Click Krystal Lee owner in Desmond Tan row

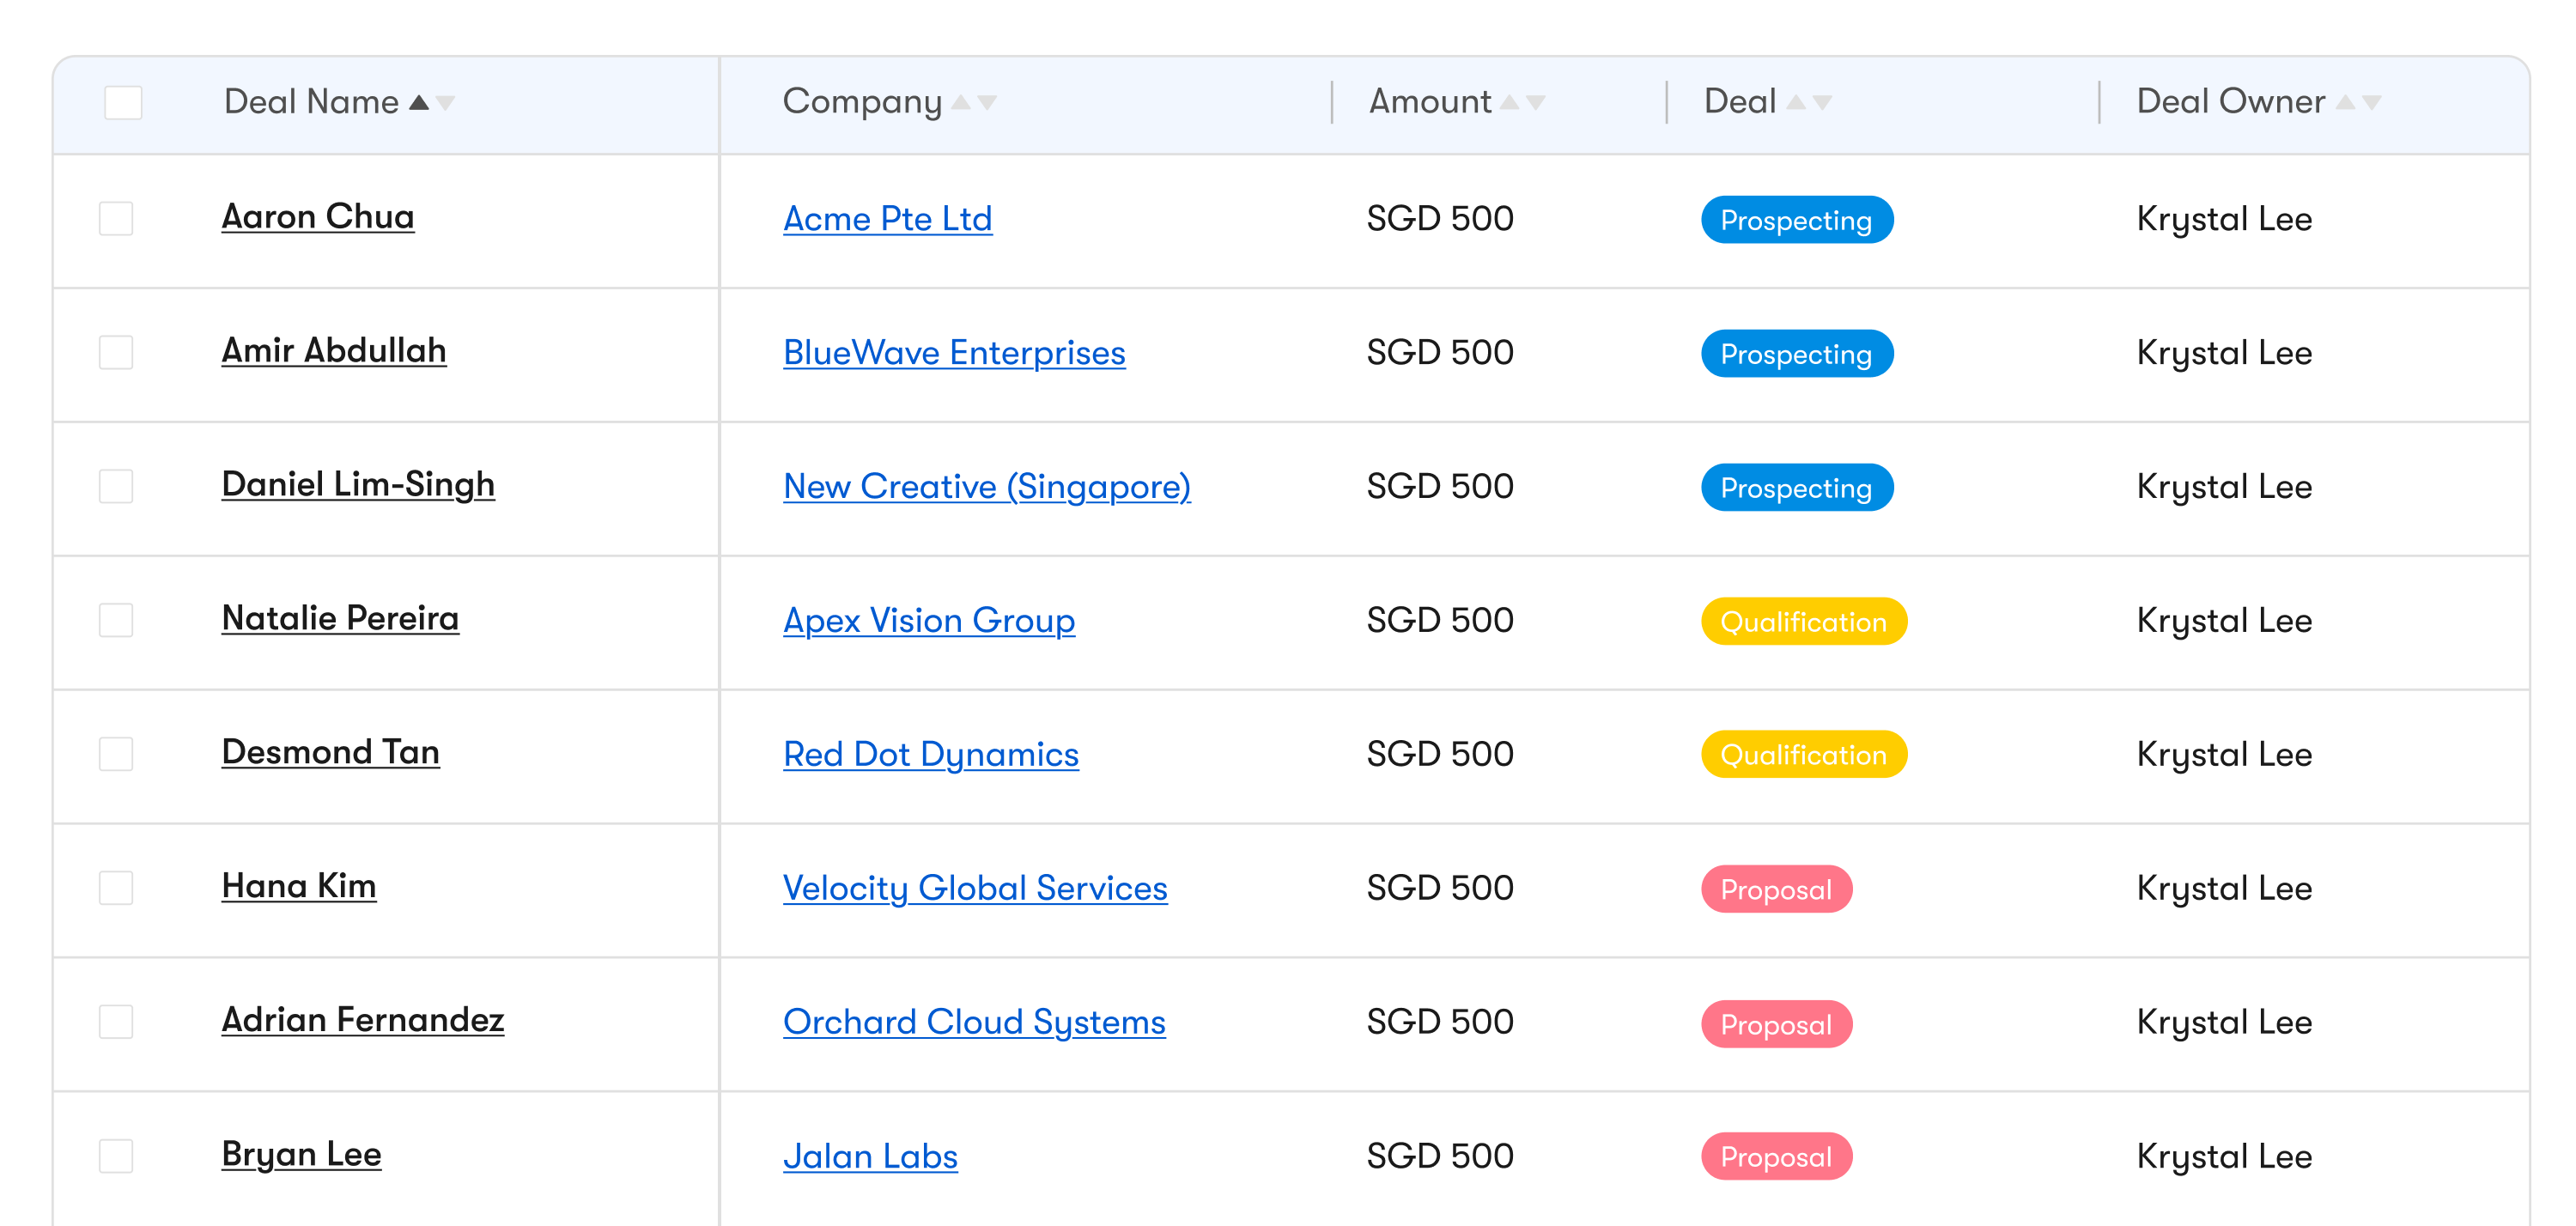tap(2224, 755)
